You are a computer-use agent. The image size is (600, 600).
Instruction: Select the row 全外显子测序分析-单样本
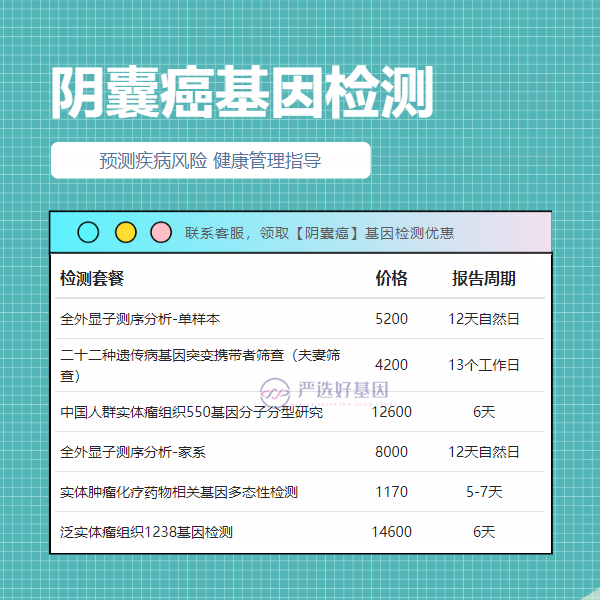tap(300, 319)
